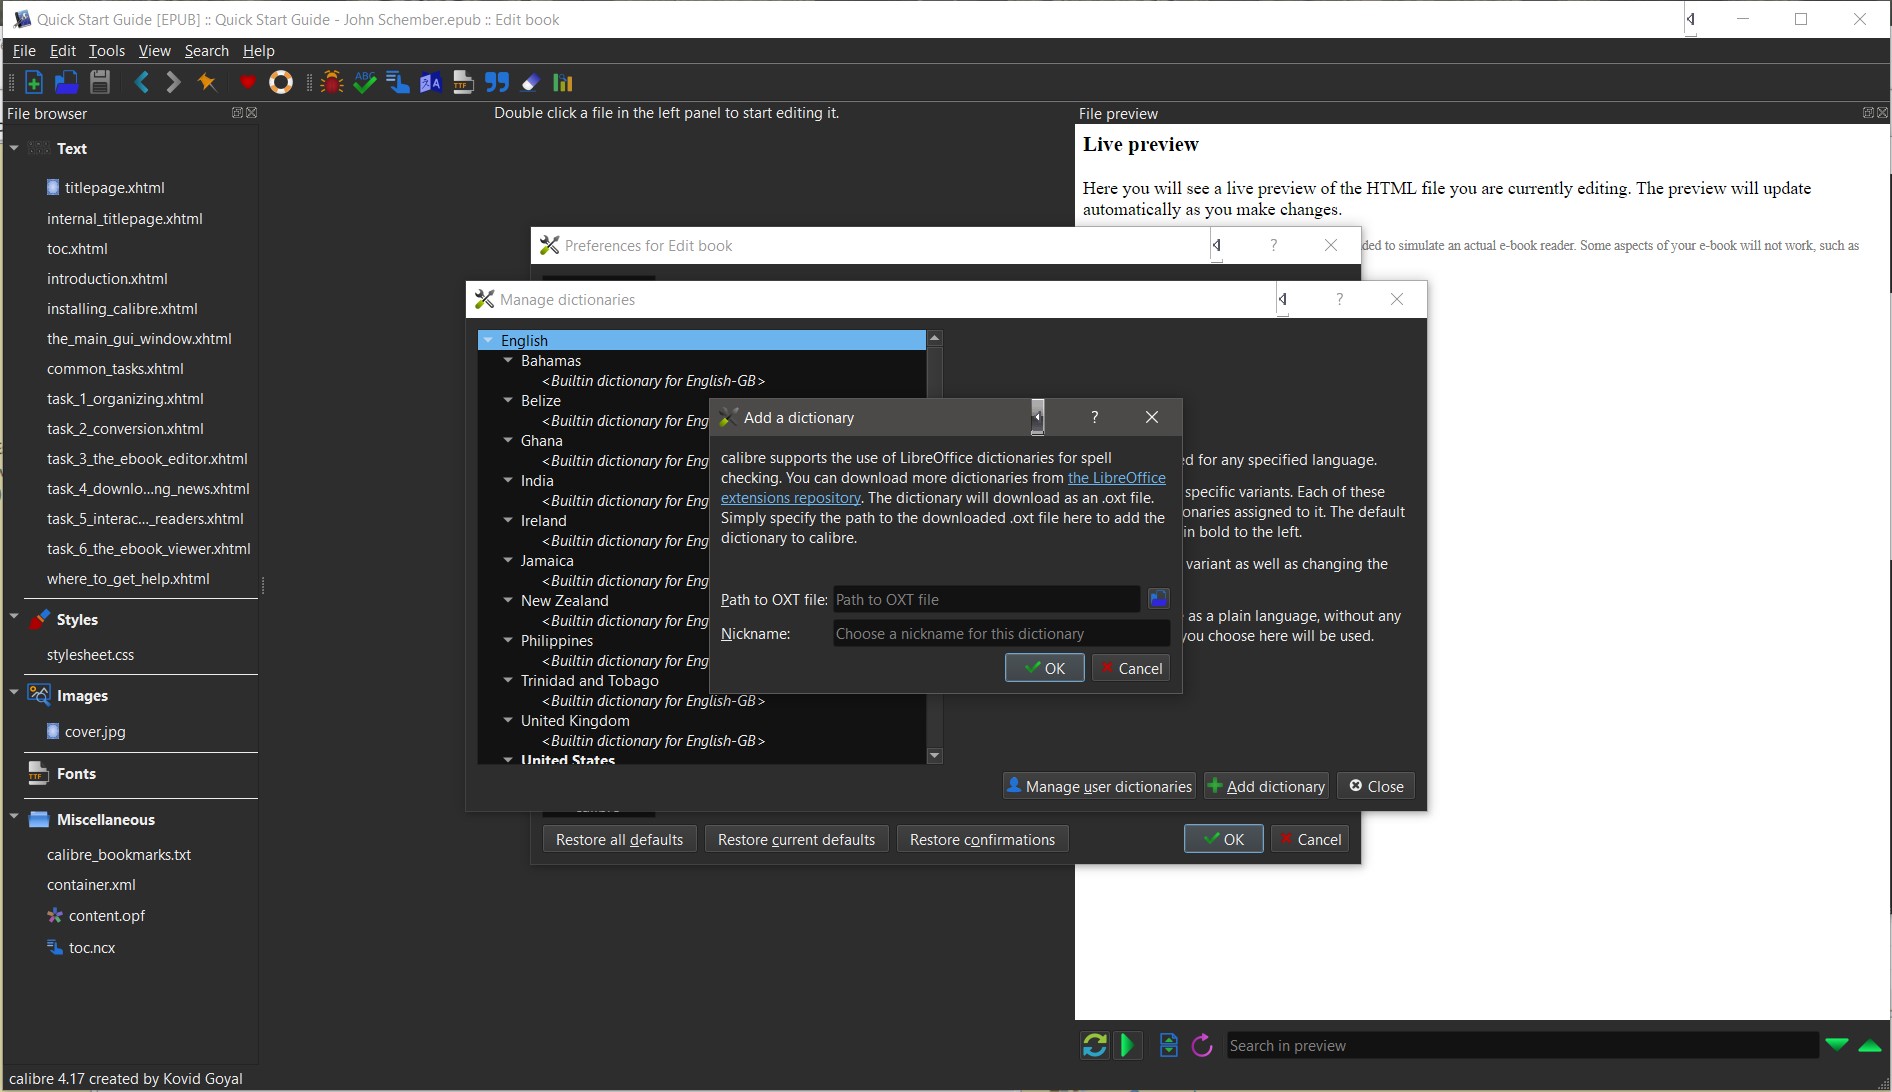Toggle auto-reload preview button
The image size is (1892, 1092).
[x=1095, y=1045]
